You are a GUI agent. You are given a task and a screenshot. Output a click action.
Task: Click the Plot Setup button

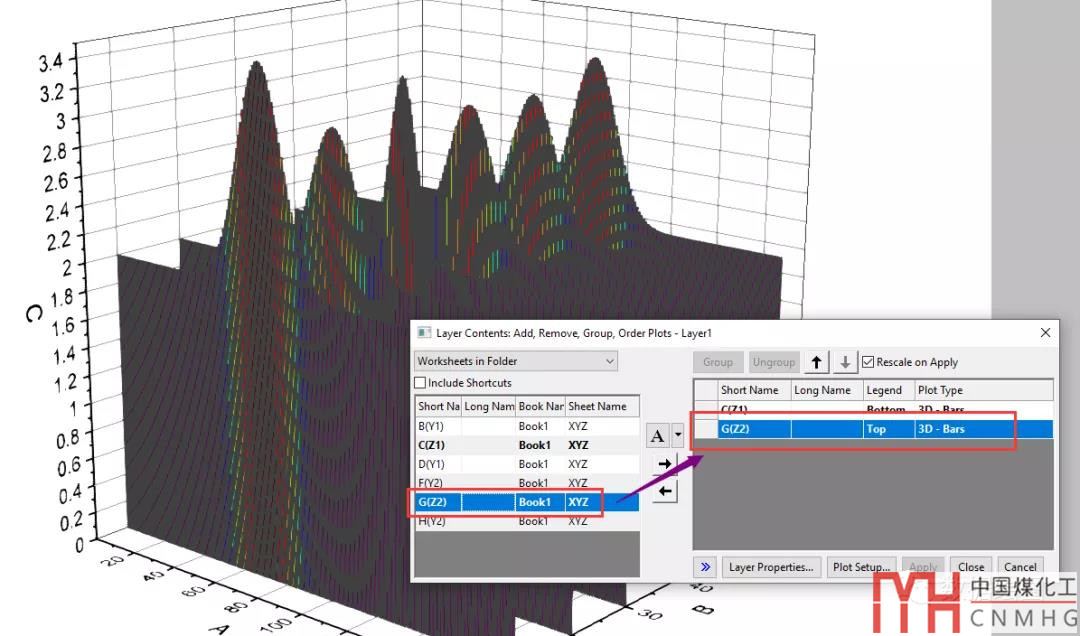point(863,567)
